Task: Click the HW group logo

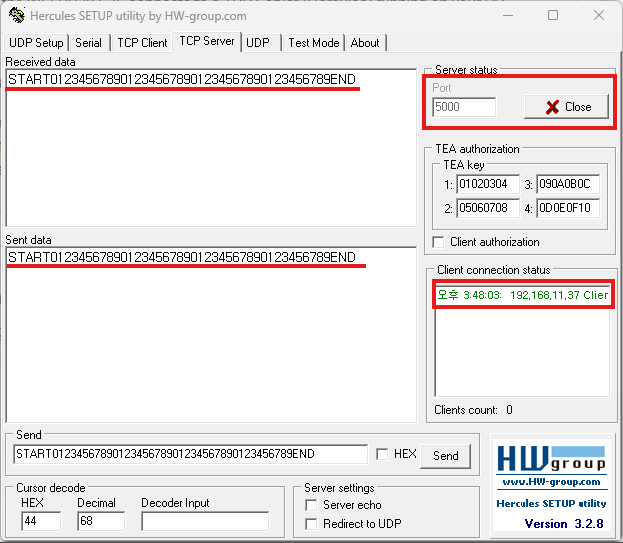Action: pyautogui.click(x=551, y=460)
